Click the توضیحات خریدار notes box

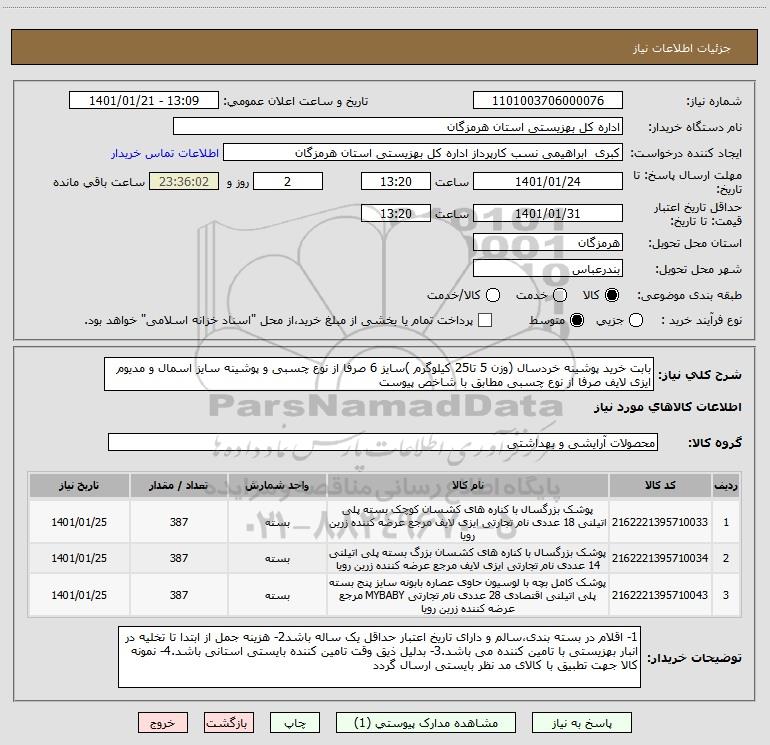(x=380, y=657)
